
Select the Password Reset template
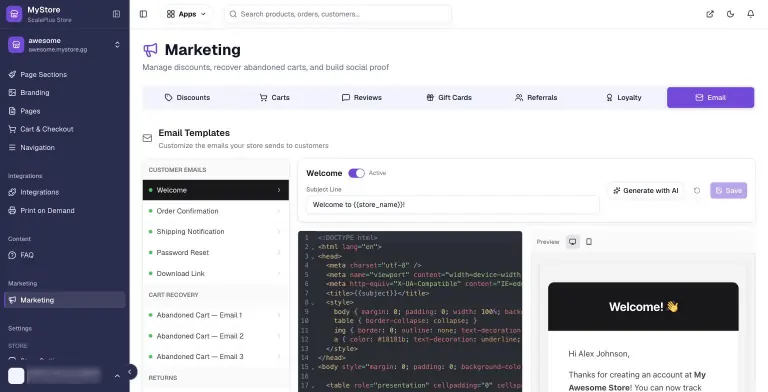click(216, 252)
